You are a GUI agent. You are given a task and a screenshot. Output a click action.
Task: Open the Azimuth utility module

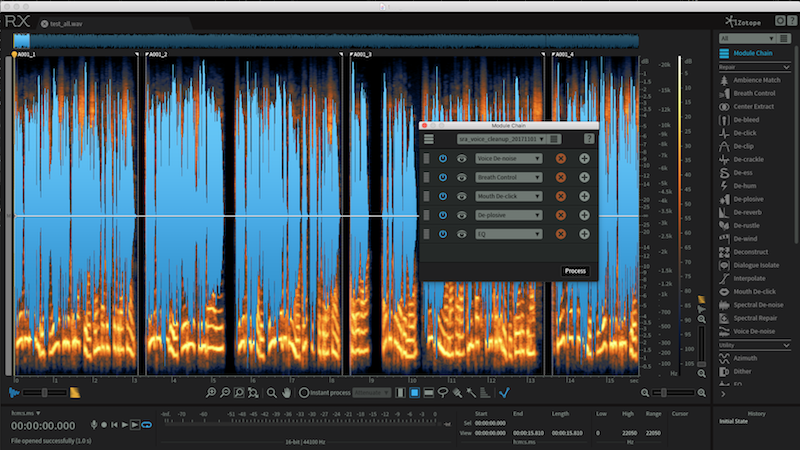point(738,358)
